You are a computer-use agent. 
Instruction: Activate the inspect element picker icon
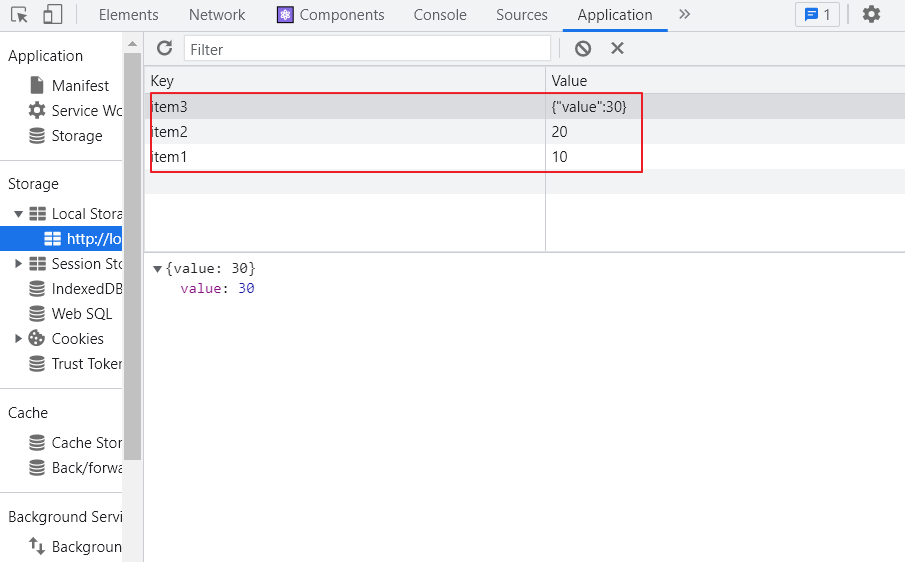19,15
